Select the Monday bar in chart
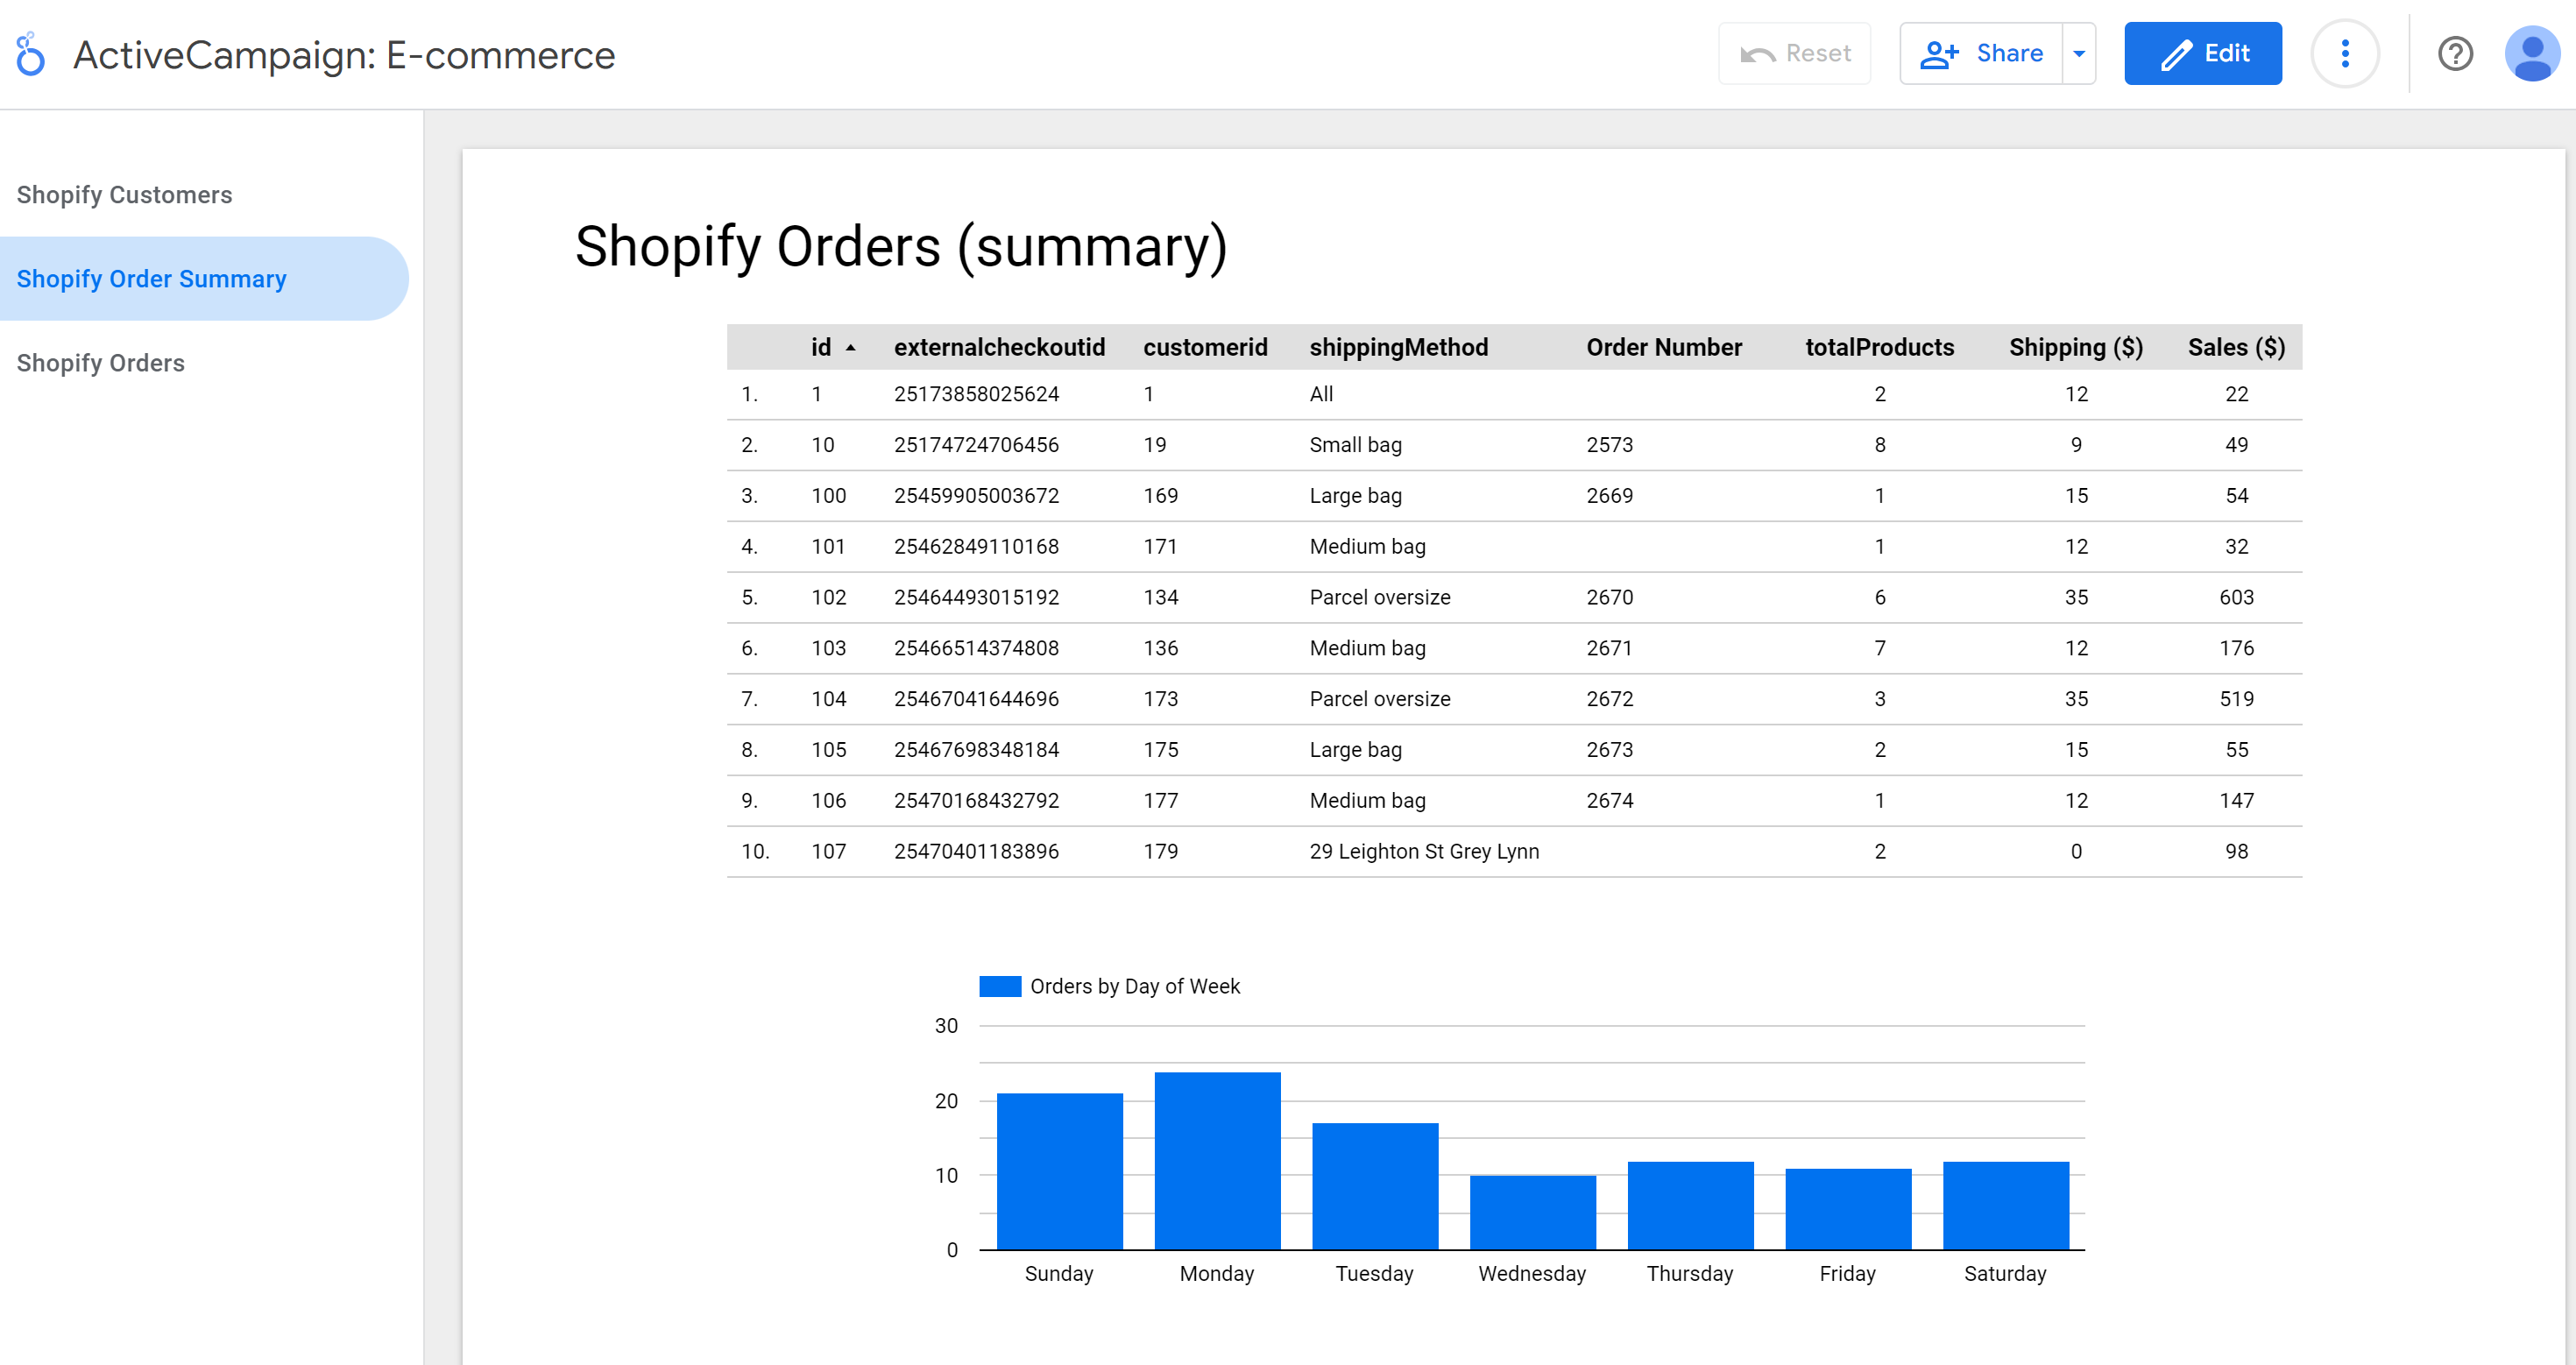 (x=1217, y=1161)
